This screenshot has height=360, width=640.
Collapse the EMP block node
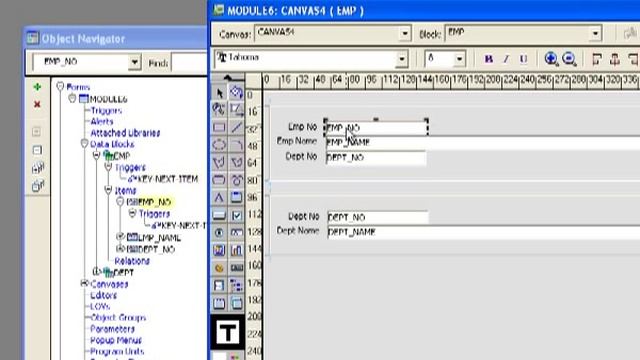[x=96, y=155]
